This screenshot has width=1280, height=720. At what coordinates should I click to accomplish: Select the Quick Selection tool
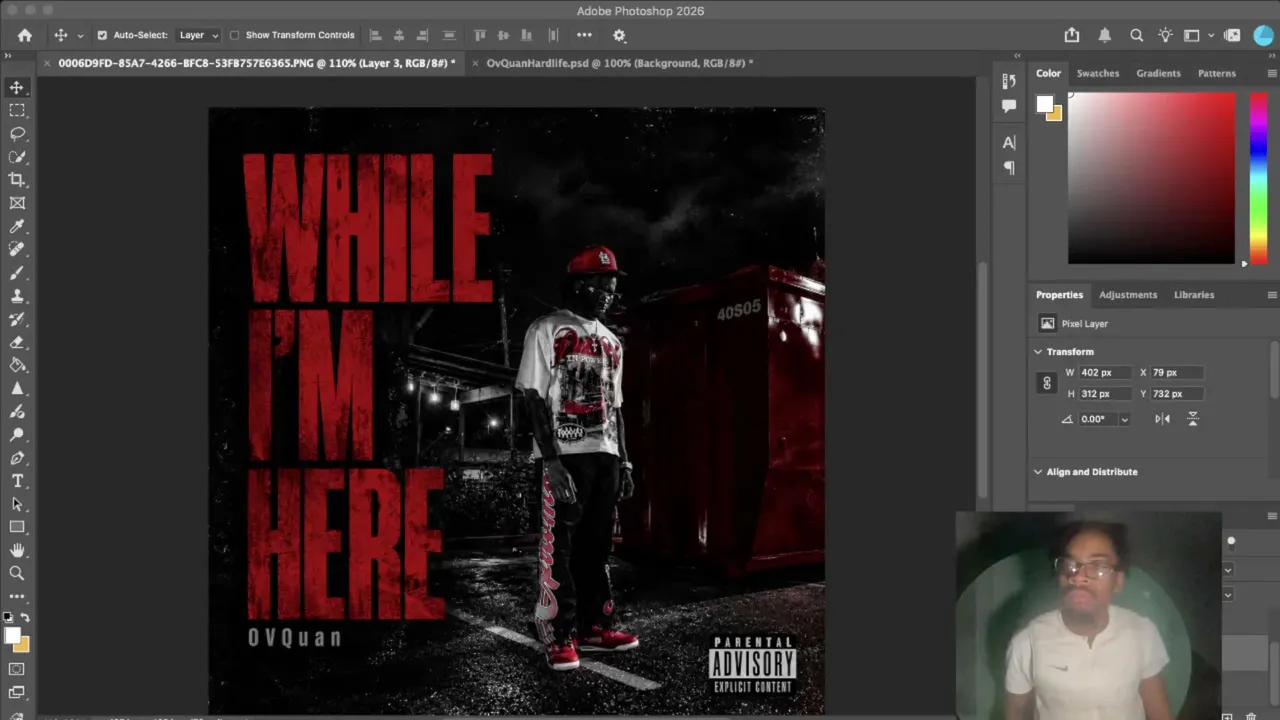click(x=17, y=157)
